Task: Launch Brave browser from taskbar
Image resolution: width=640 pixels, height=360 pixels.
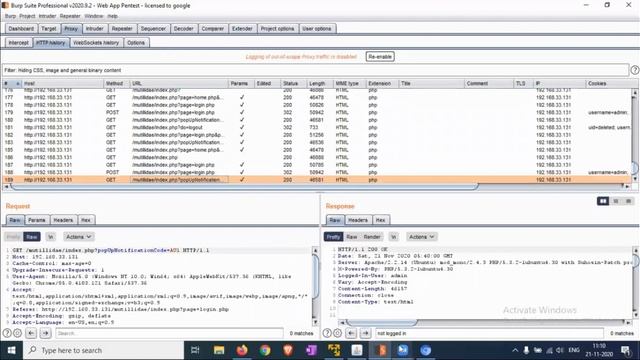Action: [x=288, y=350]
